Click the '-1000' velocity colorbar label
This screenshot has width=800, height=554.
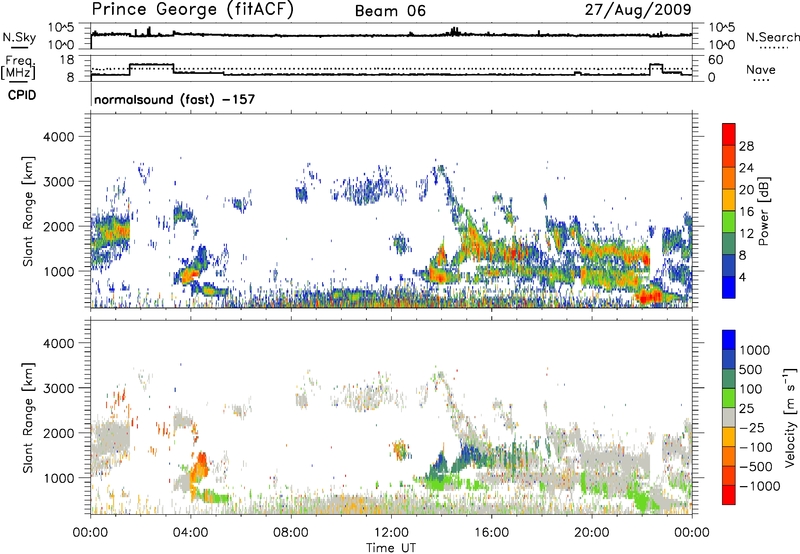[760, 486]
